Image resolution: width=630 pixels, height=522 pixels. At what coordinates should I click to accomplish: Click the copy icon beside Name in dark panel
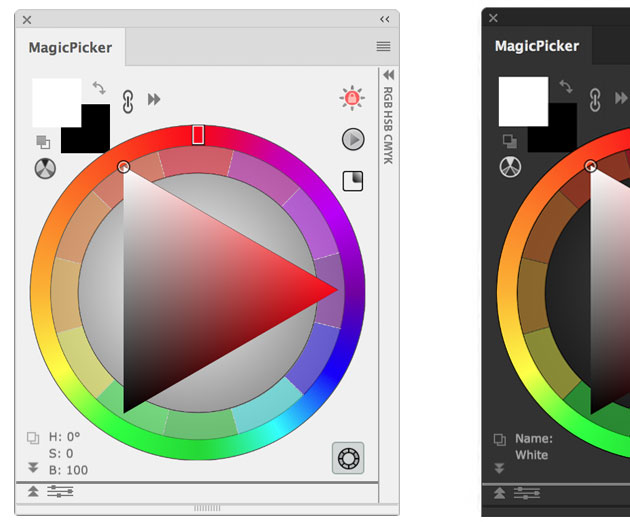point(500,439)
